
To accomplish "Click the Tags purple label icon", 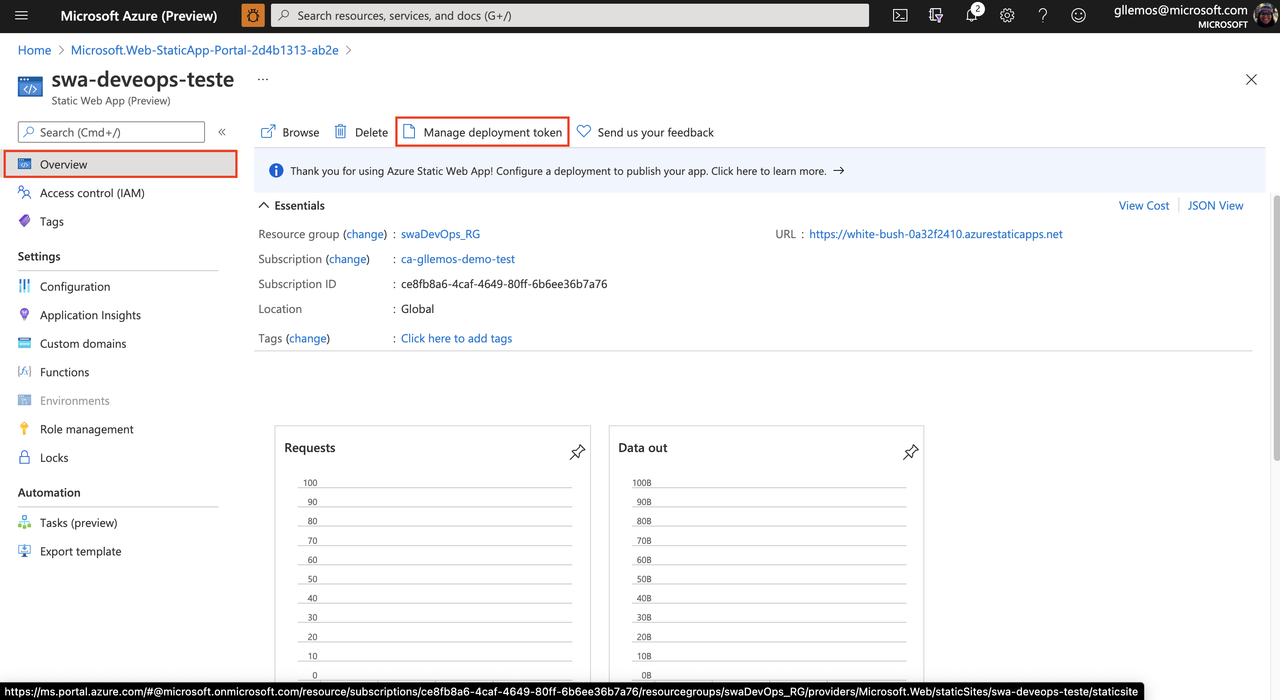I will coord(24,222).
